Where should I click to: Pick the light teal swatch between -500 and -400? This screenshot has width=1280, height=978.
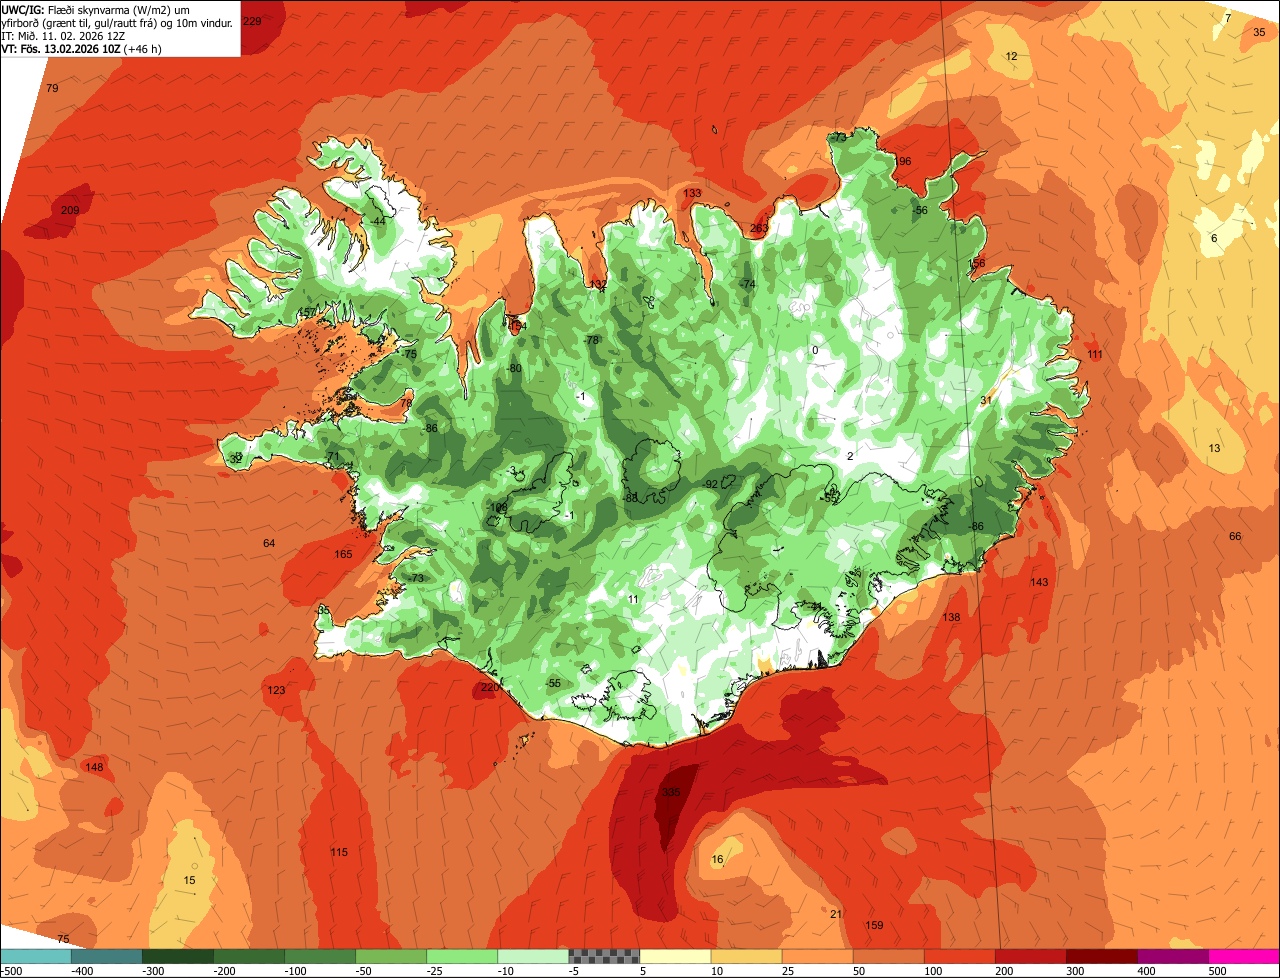pos(35,956)
